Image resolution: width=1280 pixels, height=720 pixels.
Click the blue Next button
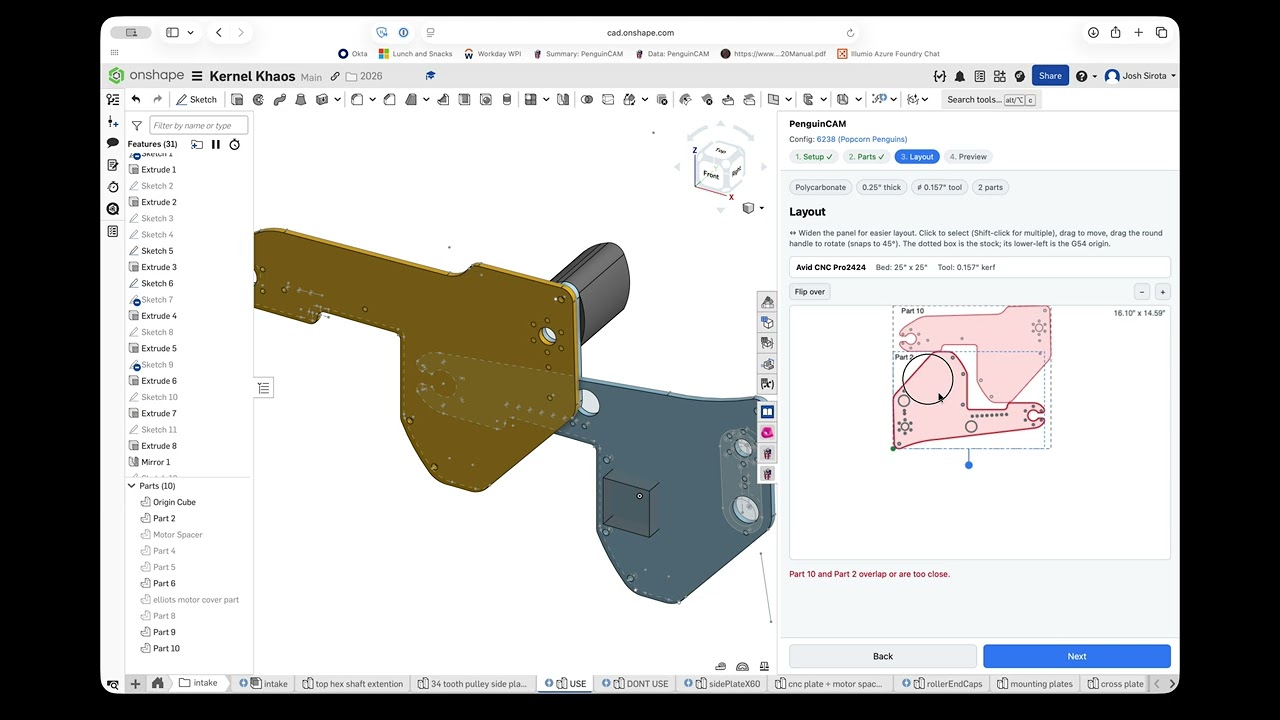[x=1077, y=656]
